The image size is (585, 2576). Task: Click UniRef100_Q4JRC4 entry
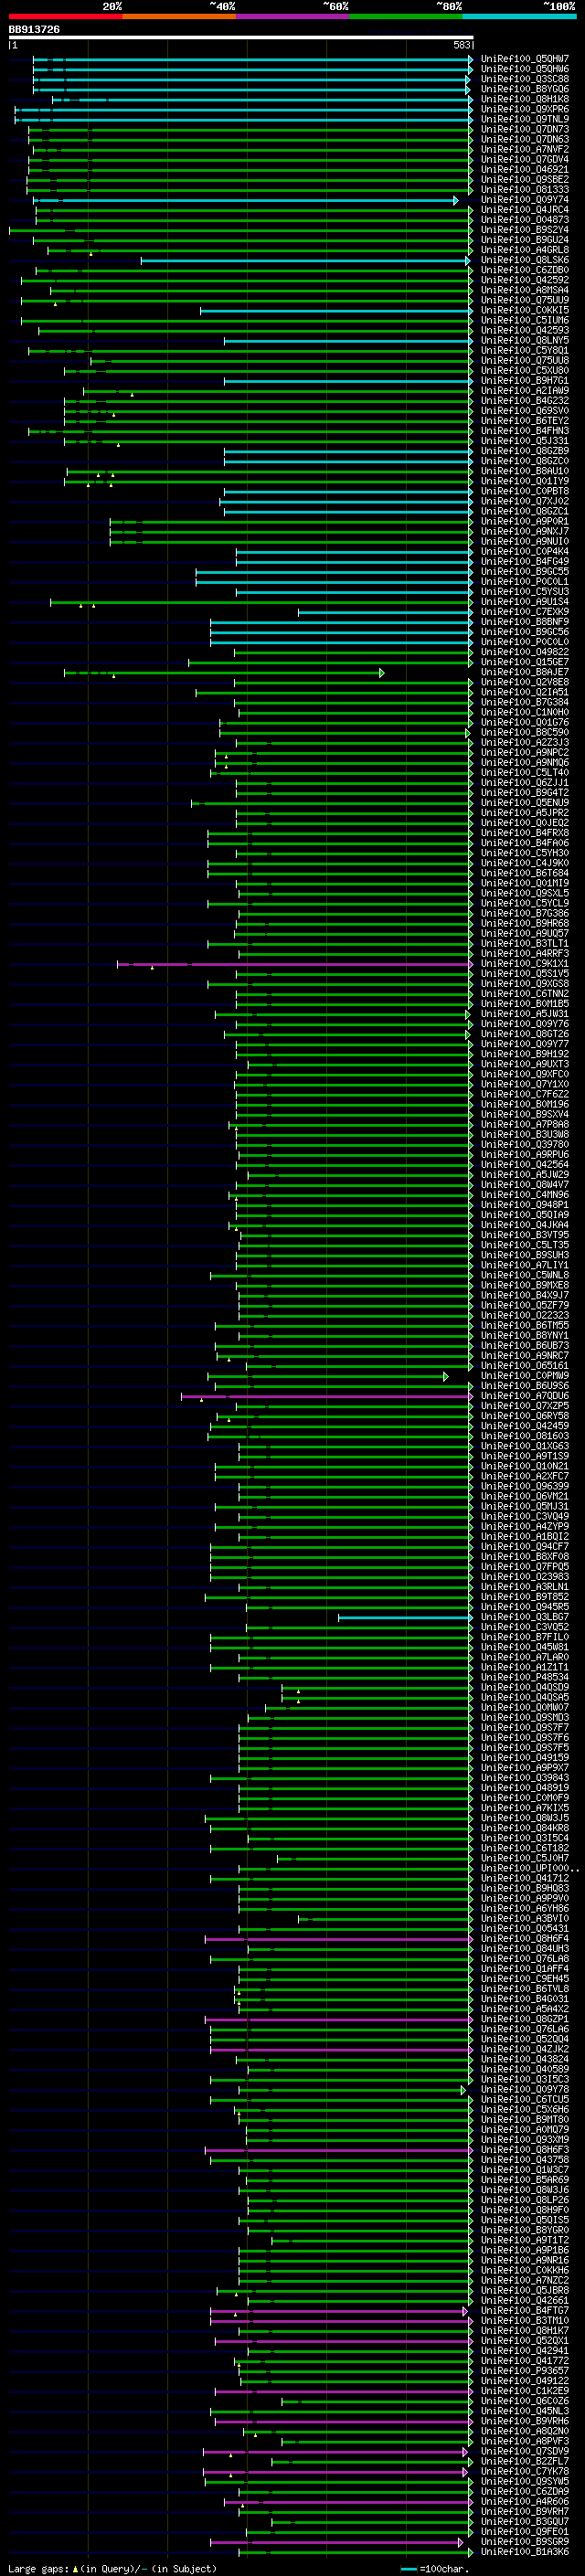pyautogui.click(x=525, y=210)
